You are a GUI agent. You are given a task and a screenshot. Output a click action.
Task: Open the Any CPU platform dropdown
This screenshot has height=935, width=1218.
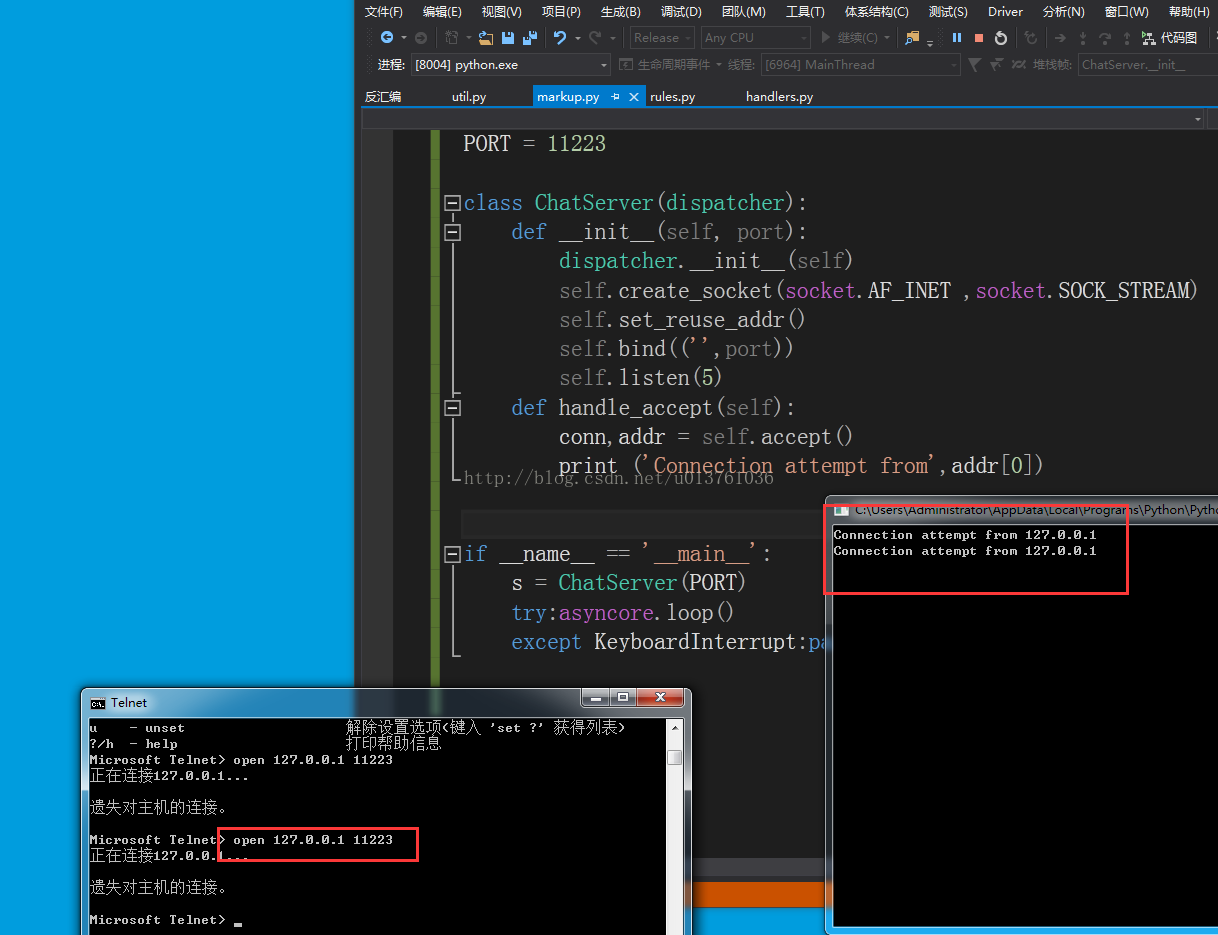[x=755, y=38]
